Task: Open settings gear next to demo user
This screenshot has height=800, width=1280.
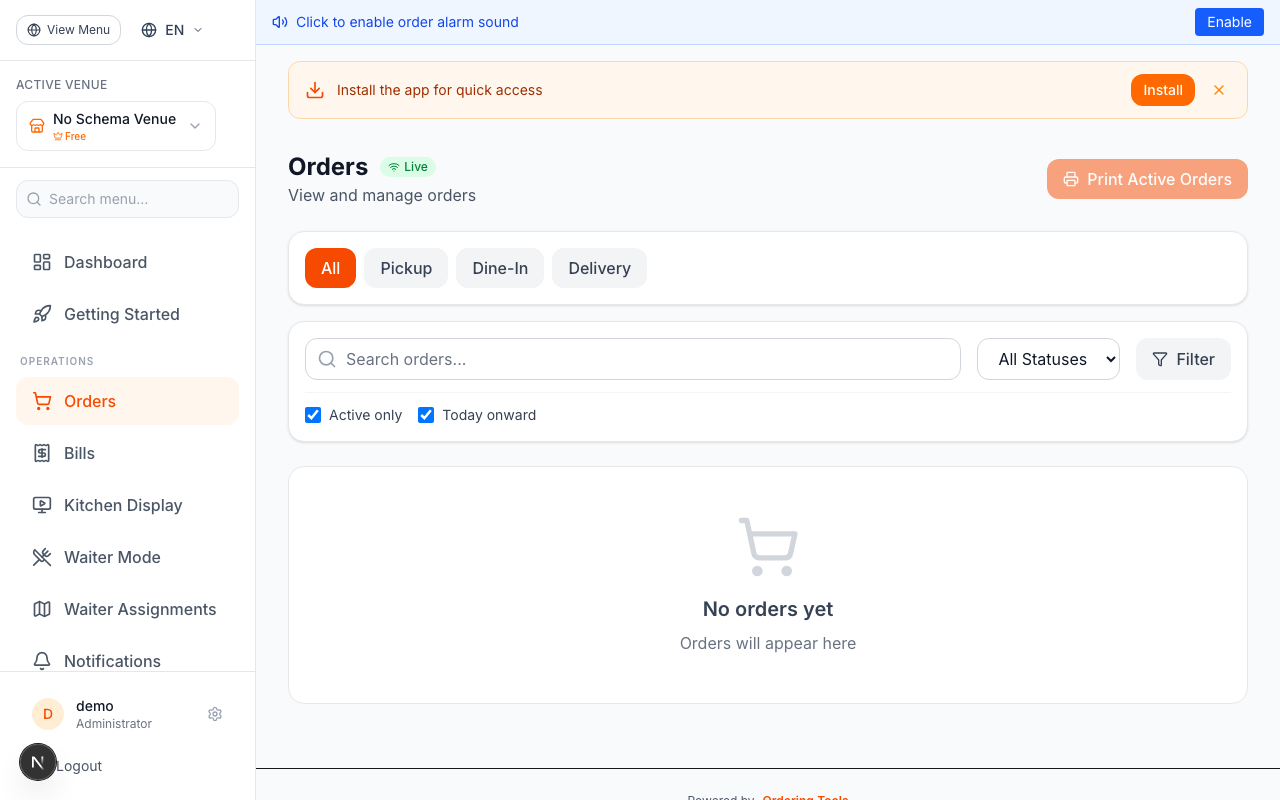Action: (215, 714)
